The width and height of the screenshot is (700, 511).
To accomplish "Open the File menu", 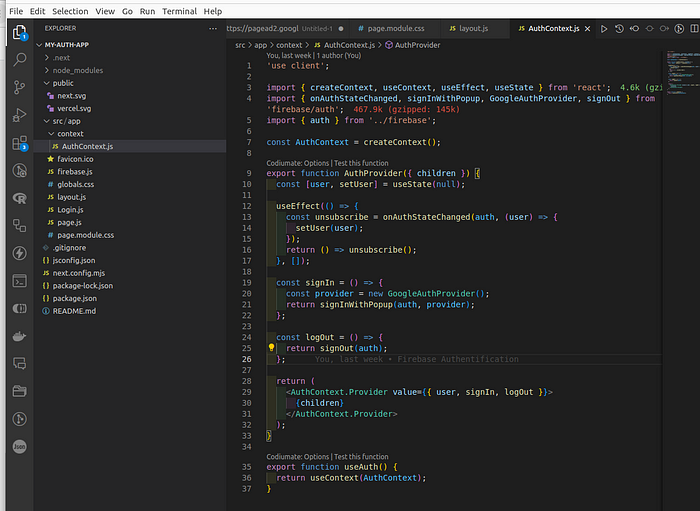I will coord(16,11).
